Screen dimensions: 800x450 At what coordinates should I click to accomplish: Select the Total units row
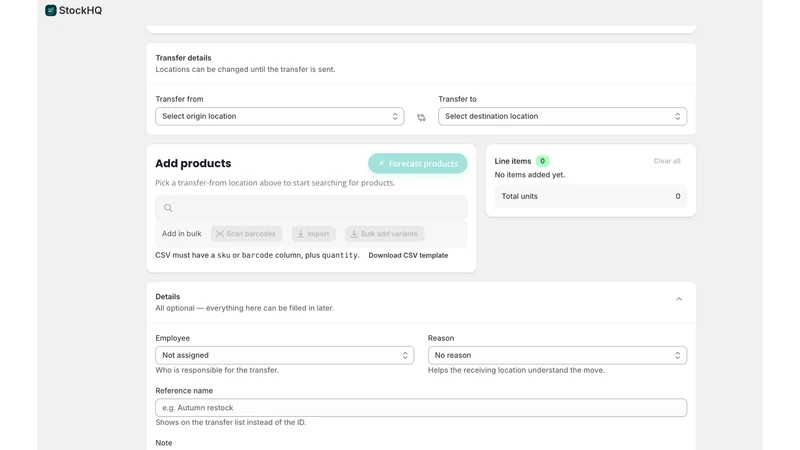590,196
